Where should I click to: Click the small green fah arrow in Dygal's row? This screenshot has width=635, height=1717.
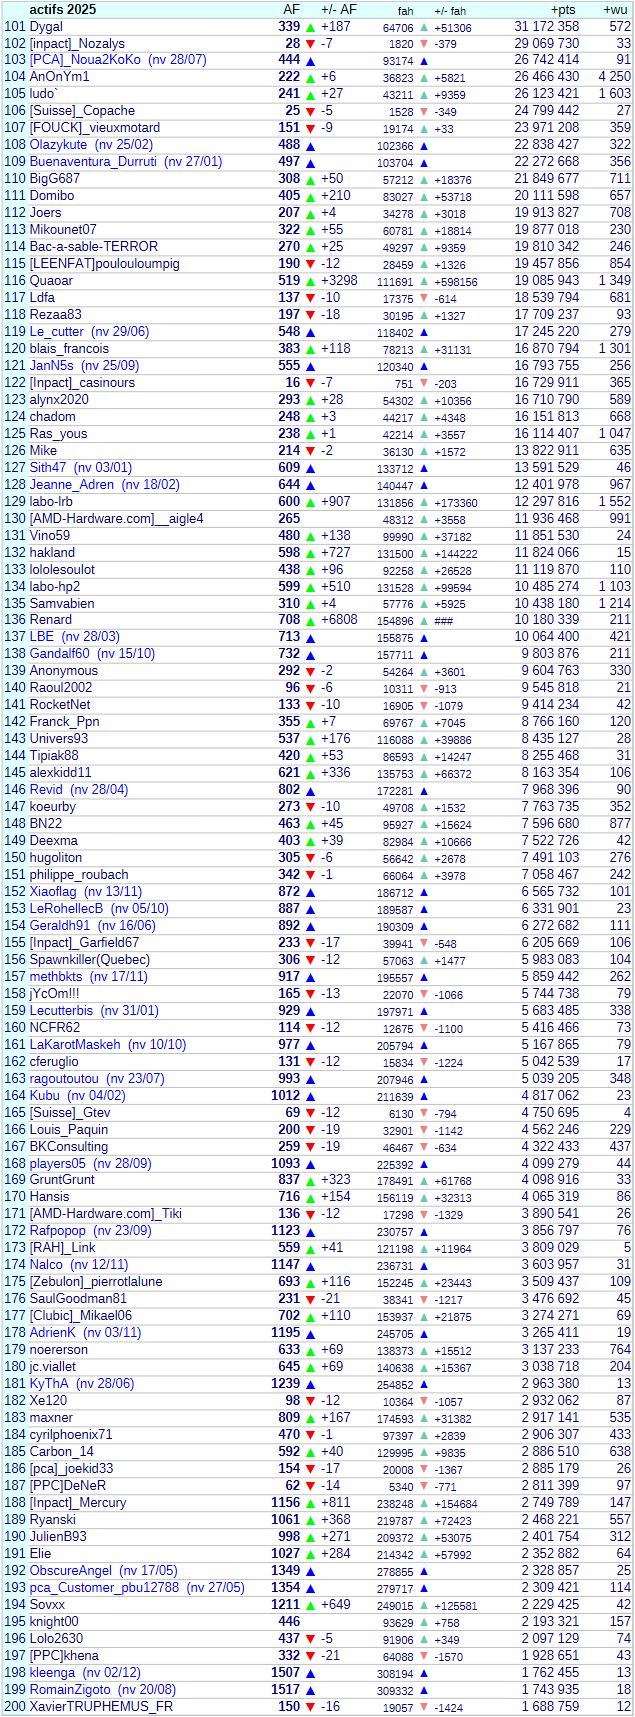click(x=424, y=27)
